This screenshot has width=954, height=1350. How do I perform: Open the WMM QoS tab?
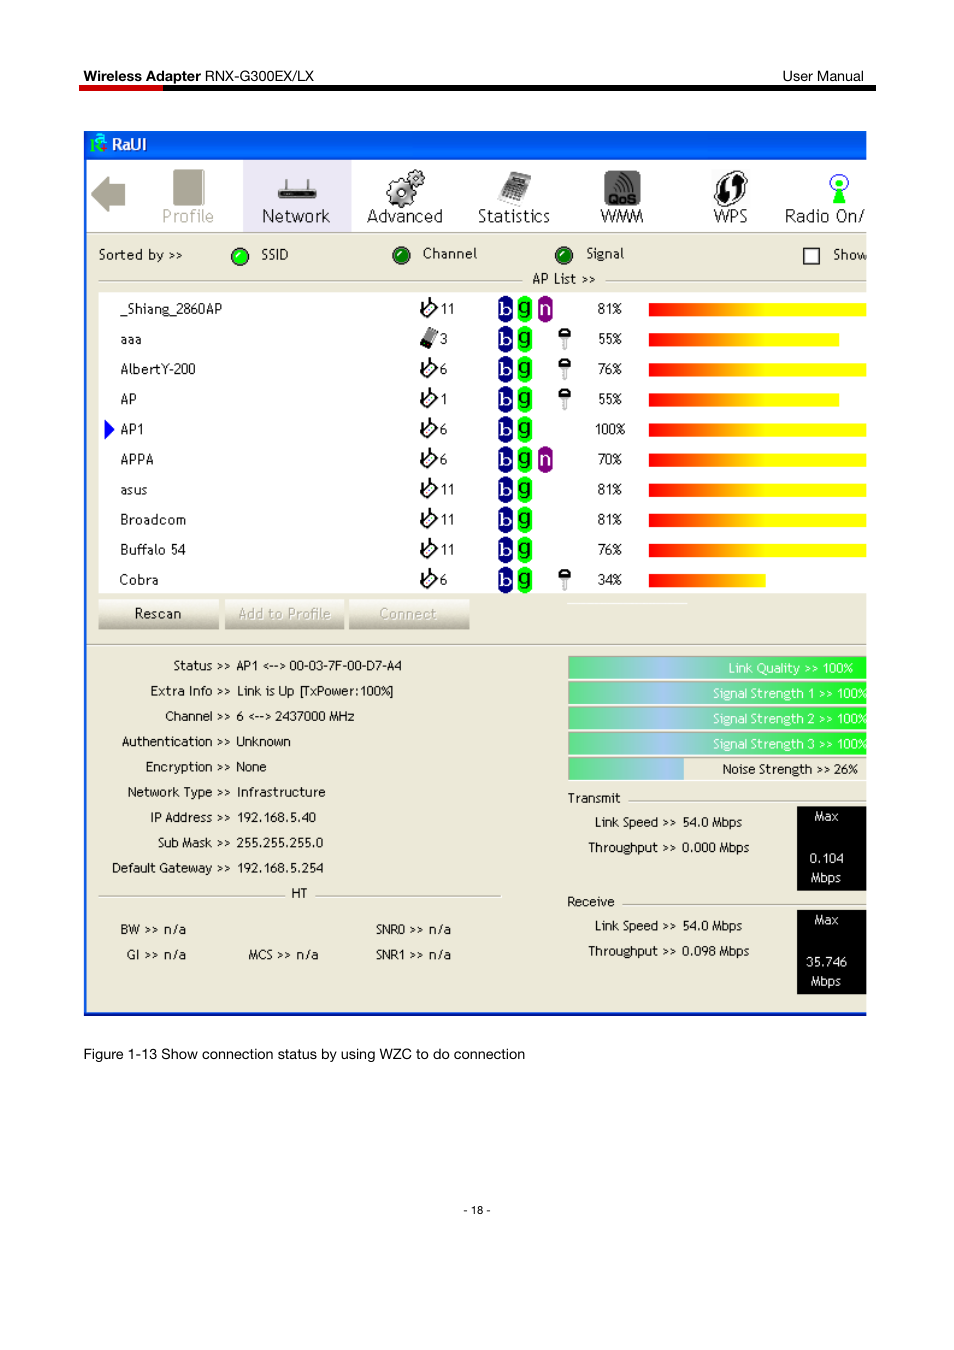[622, 197]
